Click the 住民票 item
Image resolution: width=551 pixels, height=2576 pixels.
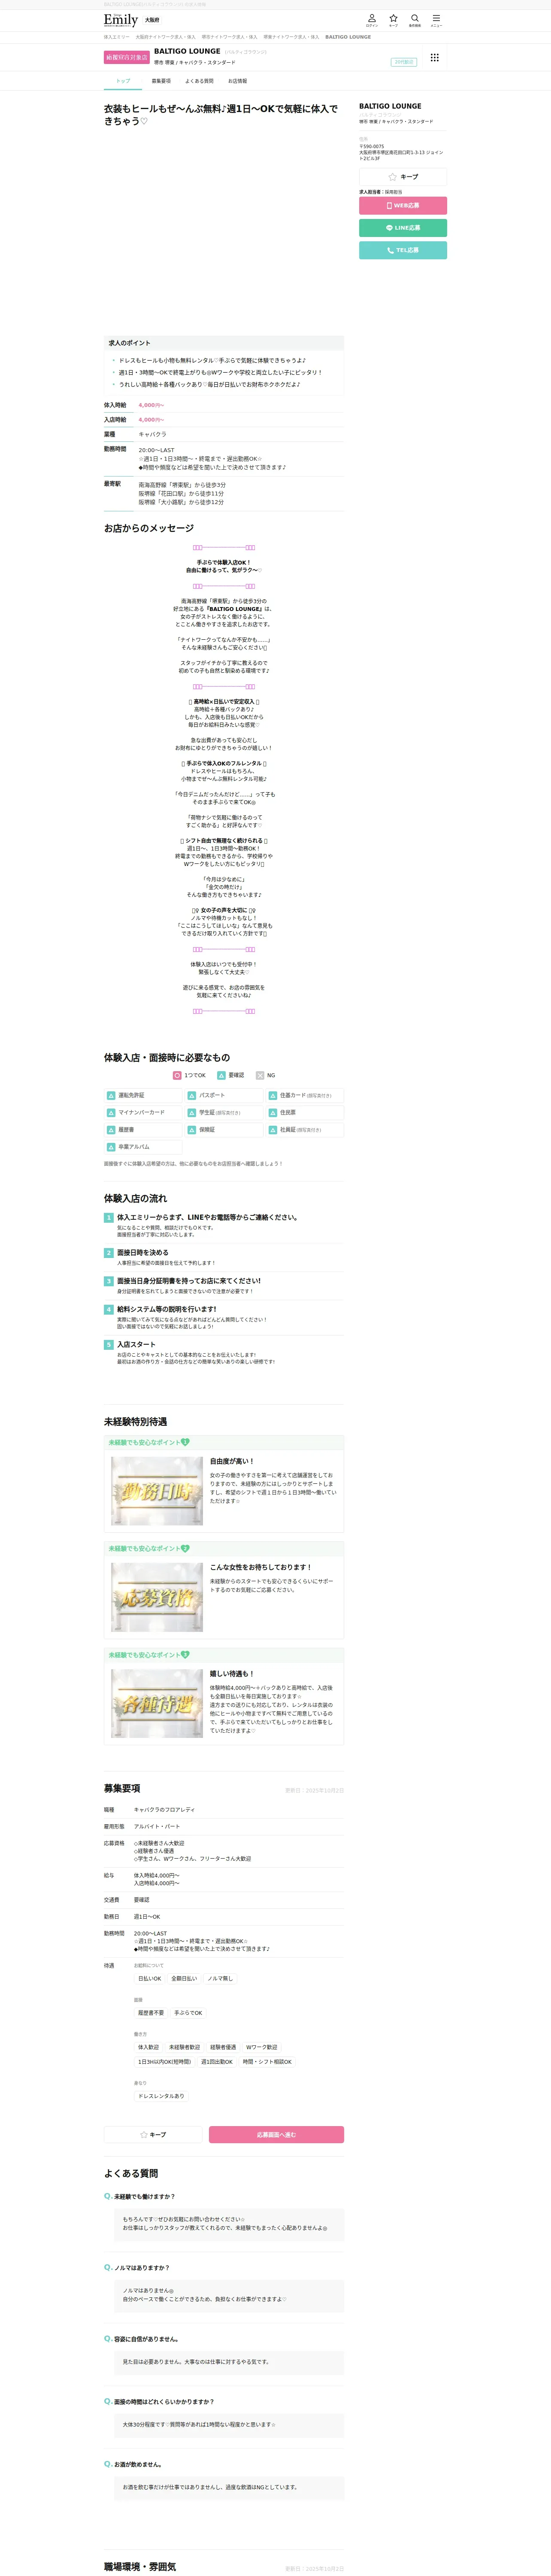click(305, 1112)
